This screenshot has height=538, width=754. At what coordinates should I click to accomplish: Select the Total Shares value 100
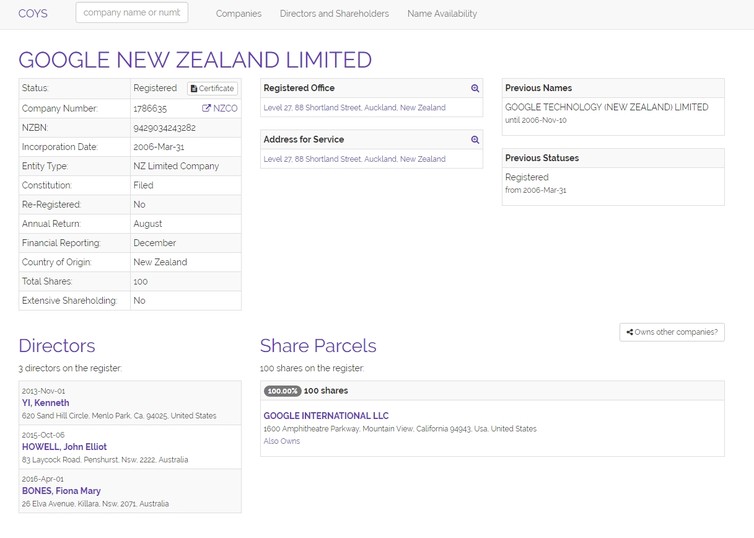tap(140, 282)
